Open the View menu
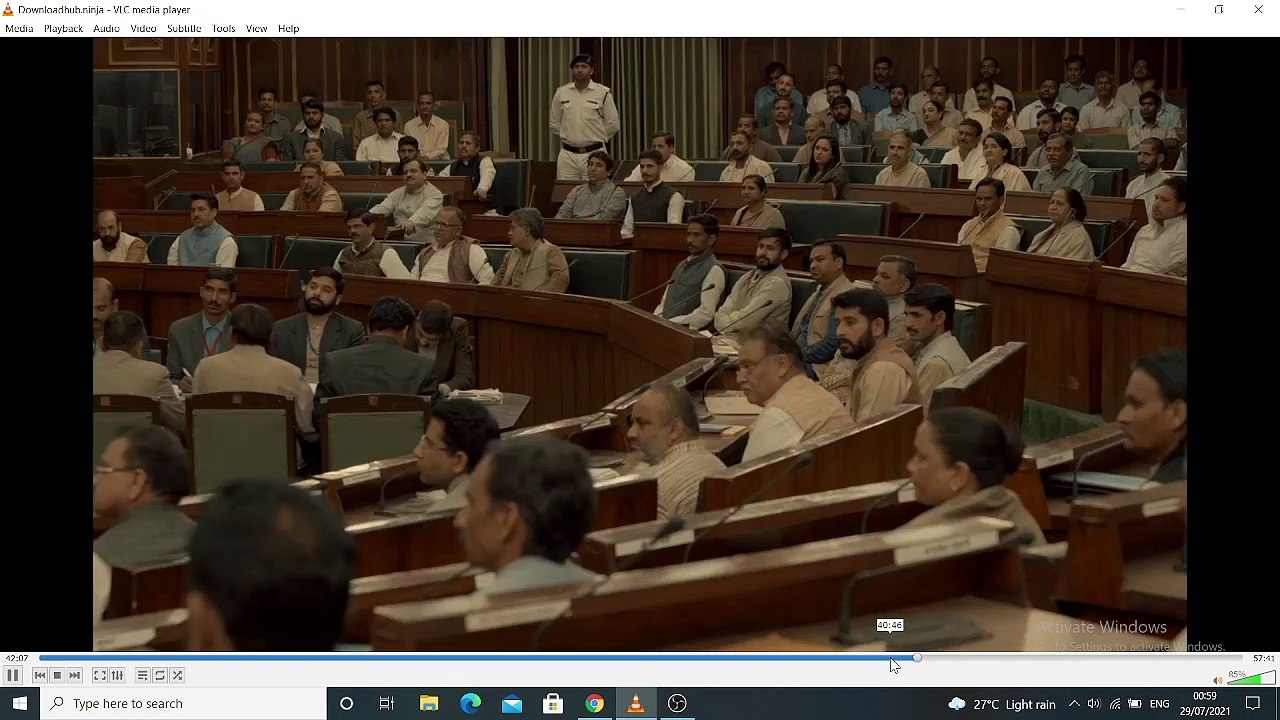The image size is (1280, 720). coord(256,29)
